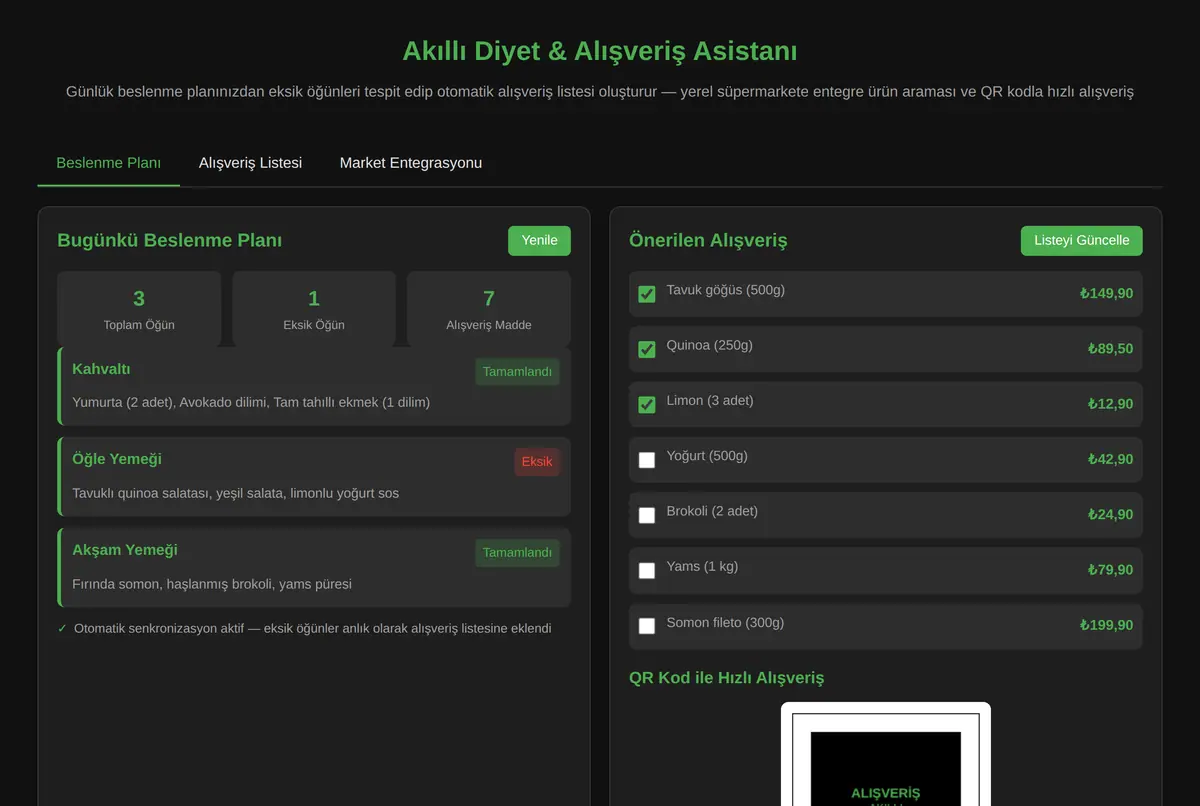Check the Brokoli (2 adet) checkbox
Image resolution: width=1200 pixels, height=806 pixels.
click(x=647, y=515)
